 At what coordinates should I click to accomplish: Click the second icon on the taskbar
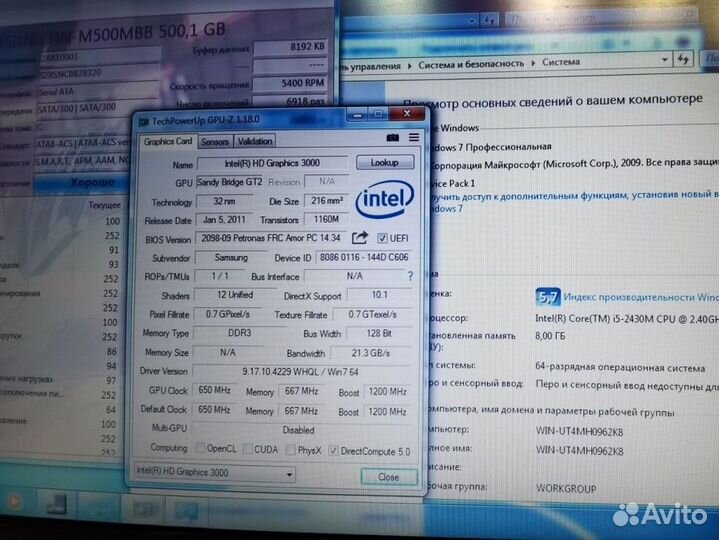pos(56,504)
